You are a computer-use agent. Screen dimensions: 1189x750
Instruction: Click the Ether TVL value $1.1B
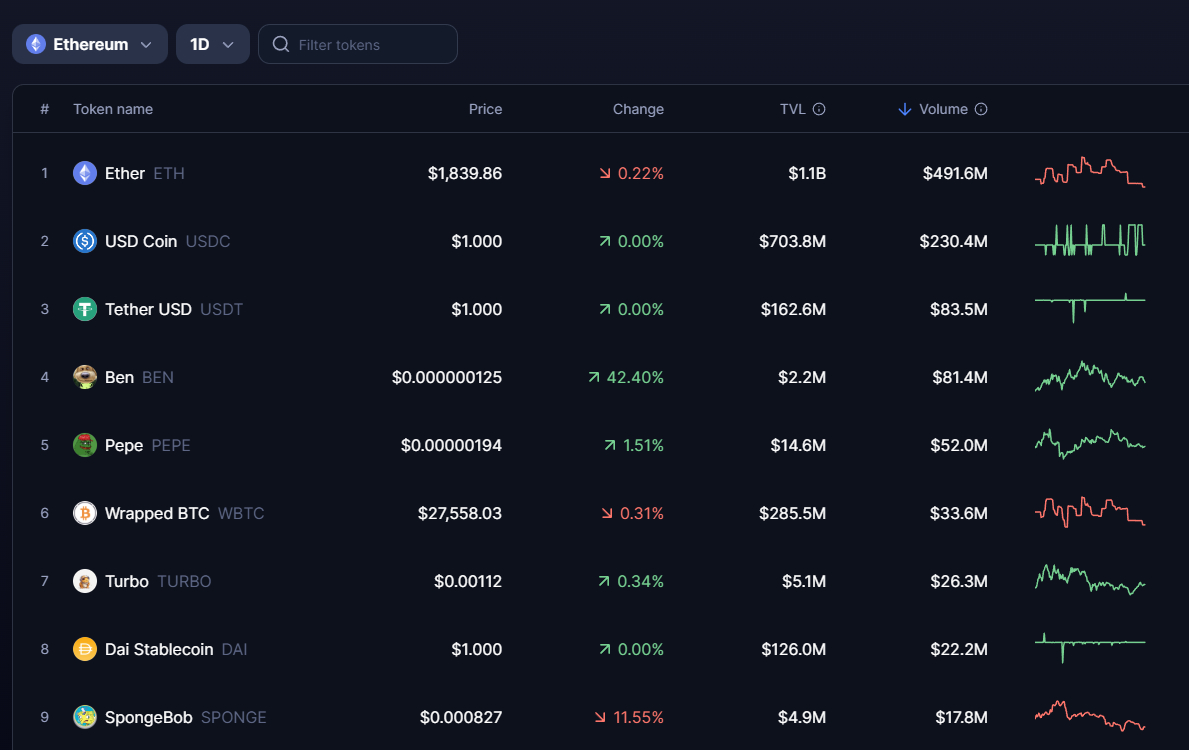tap(807, 173)
